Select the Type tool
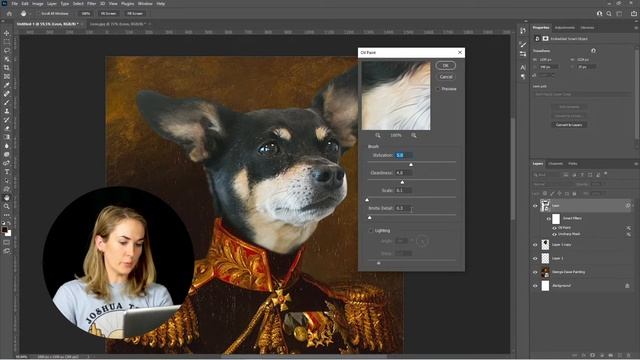 click(x=7, y=172)
